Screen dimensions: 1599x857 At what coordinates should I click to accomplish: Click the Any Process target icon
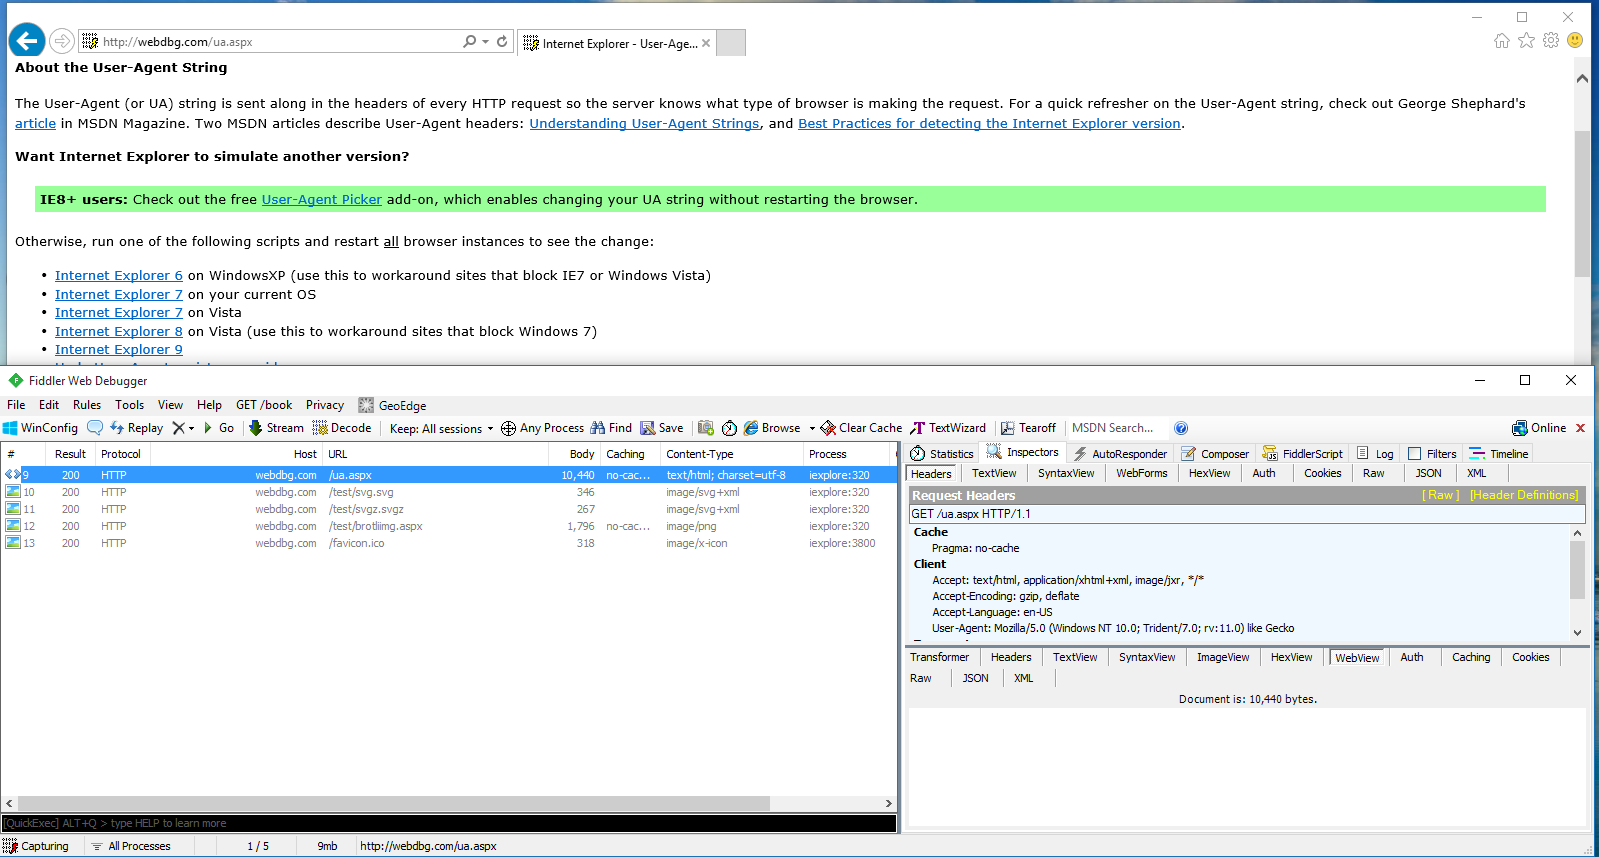[x=508, y=428]
